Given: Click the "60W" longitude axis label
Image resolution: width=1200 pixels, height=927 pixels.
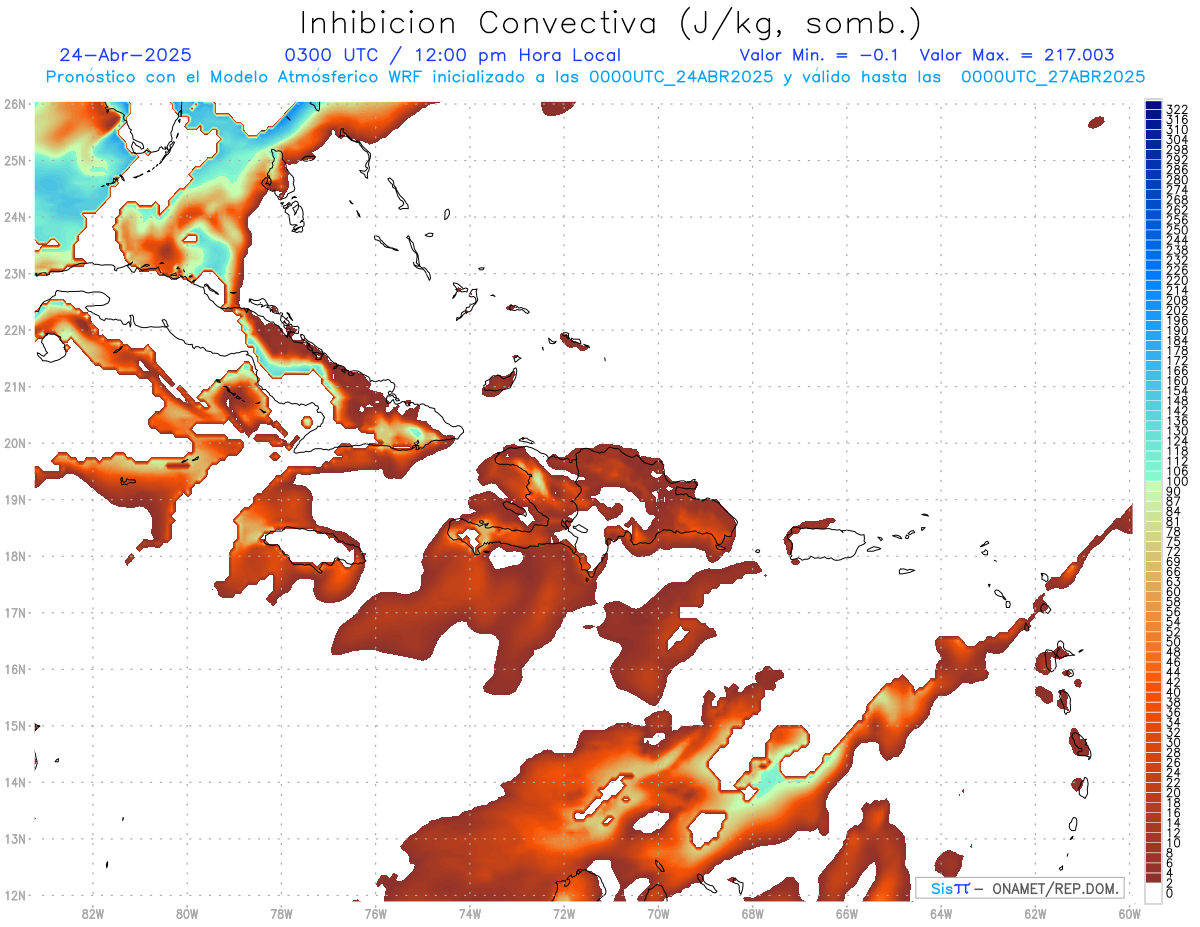Looking at the screenshot, I should click(x=1129, y=913).
